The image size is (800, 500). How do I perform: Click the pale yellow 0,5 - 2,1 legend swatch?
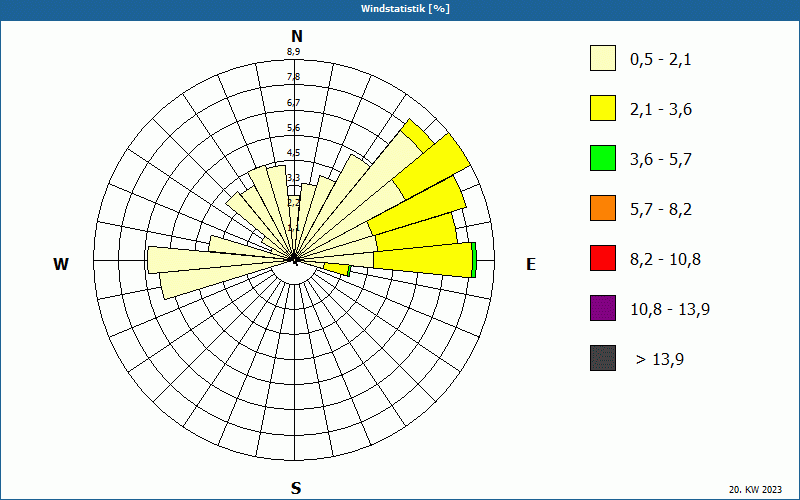(603, 58)
